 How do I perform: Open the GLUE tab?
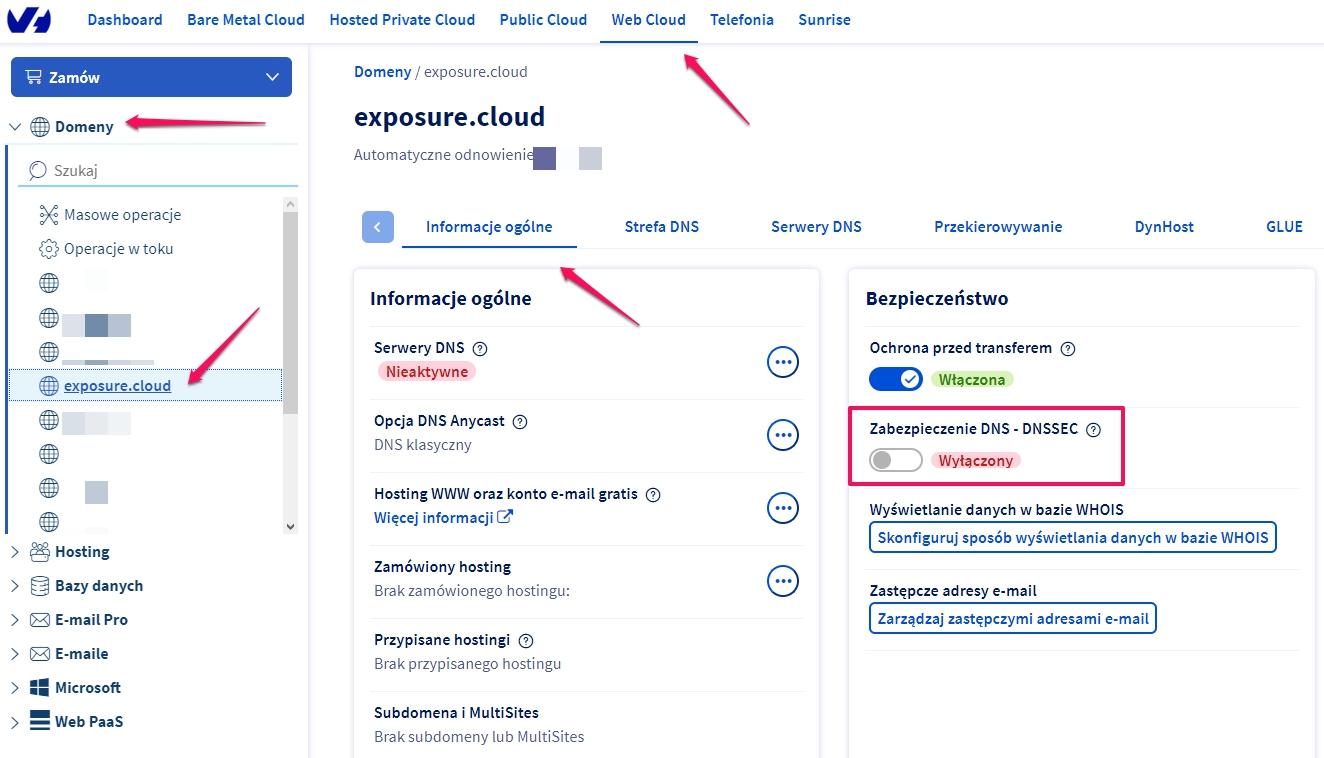(1284, 227)
